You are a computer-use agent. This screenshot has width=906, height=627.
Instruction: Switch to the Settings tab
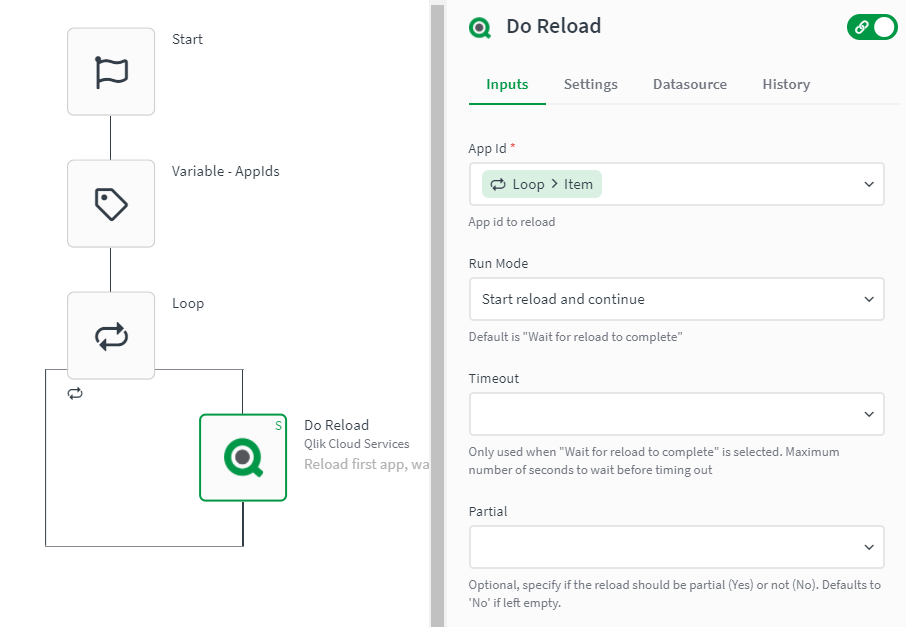point(590,84)
